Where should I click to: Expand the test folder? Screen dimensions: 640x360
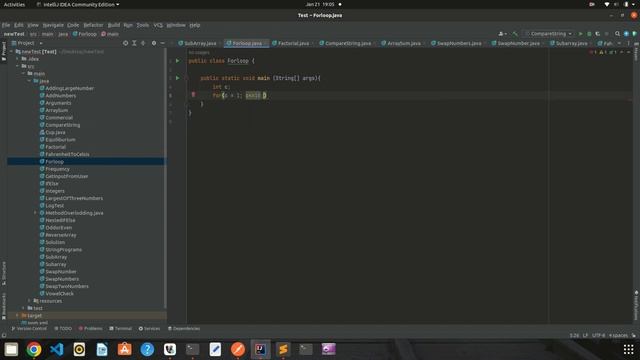[x=23, y=308]
